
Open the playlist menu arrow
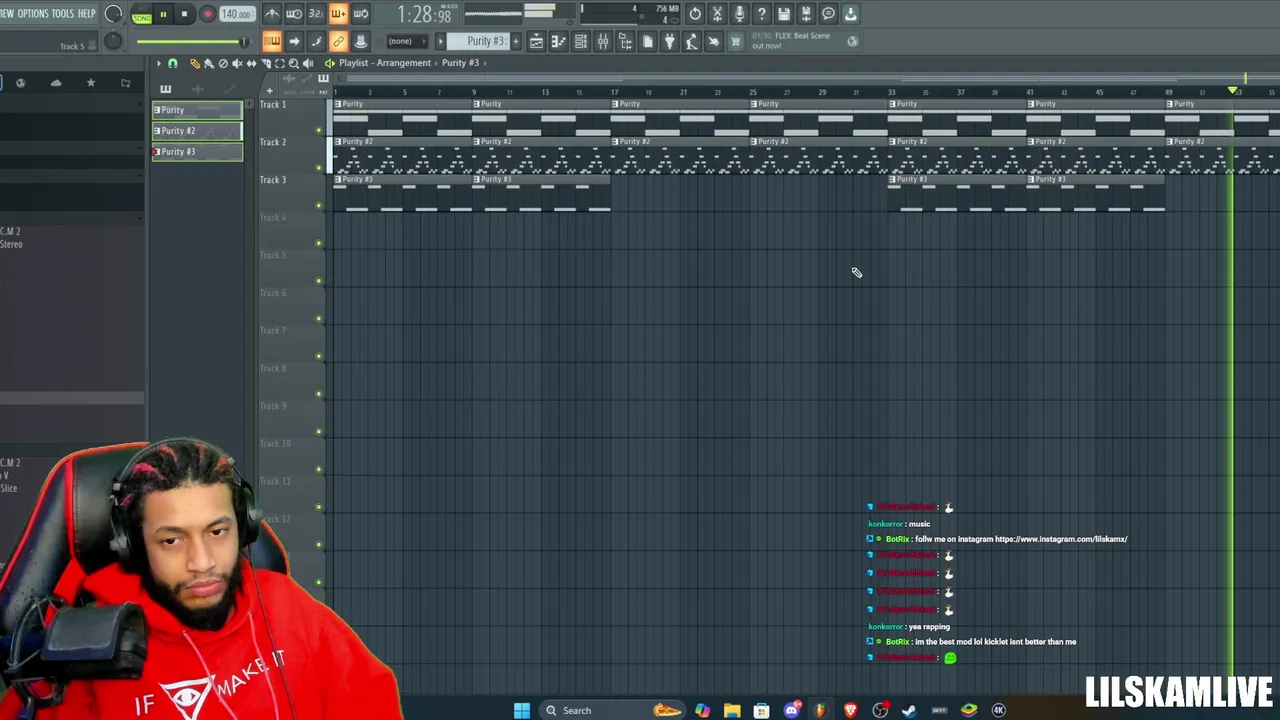tap(158, 63)
